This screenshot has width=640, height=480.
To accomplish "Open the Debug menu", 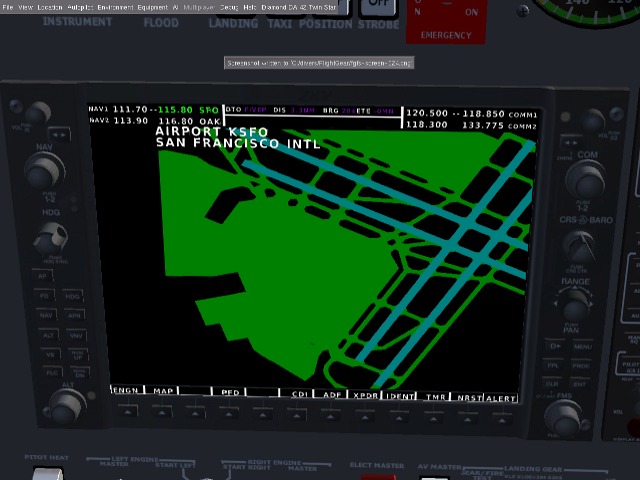I will [229, 7].
